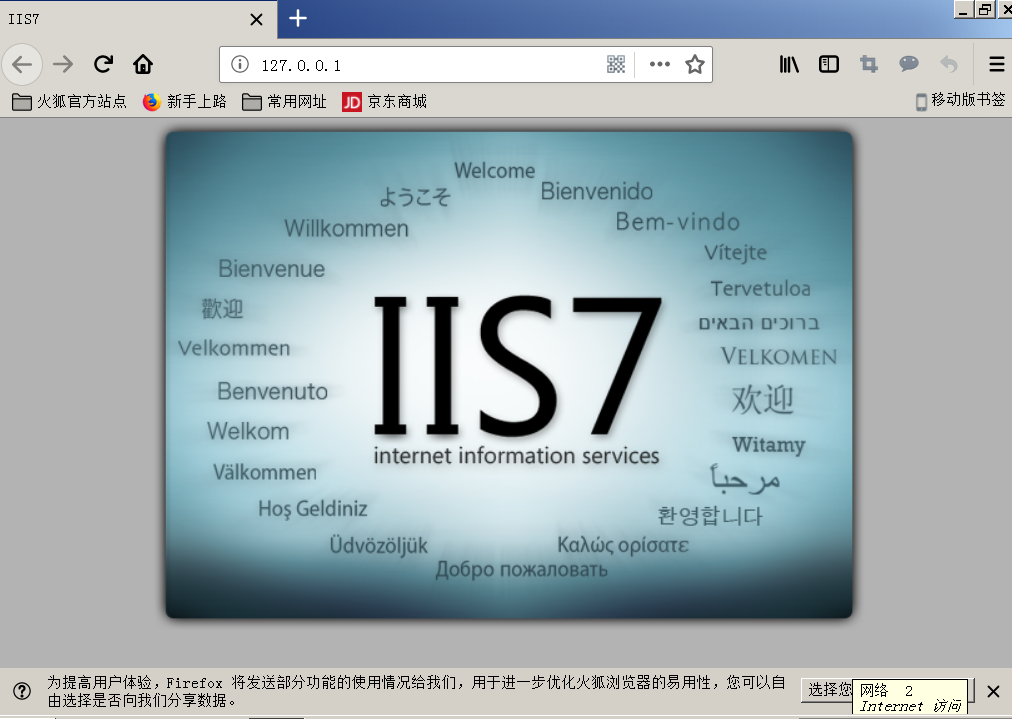The width and height of the screenshot is (1012, 719).
Task: Take a screenshot with the crop tool
Action: tap(869, 64)
